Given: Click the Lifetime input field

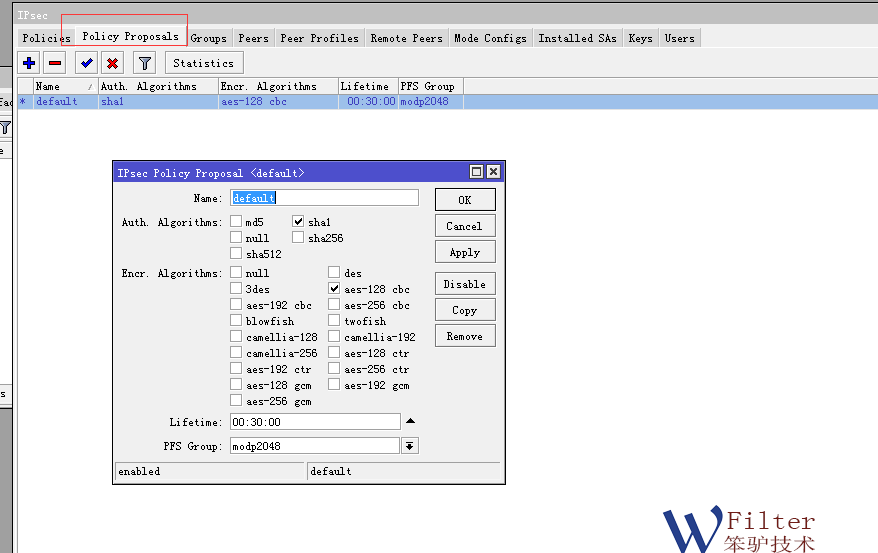Looking at the screenshot, I should [x=314, y=422].
